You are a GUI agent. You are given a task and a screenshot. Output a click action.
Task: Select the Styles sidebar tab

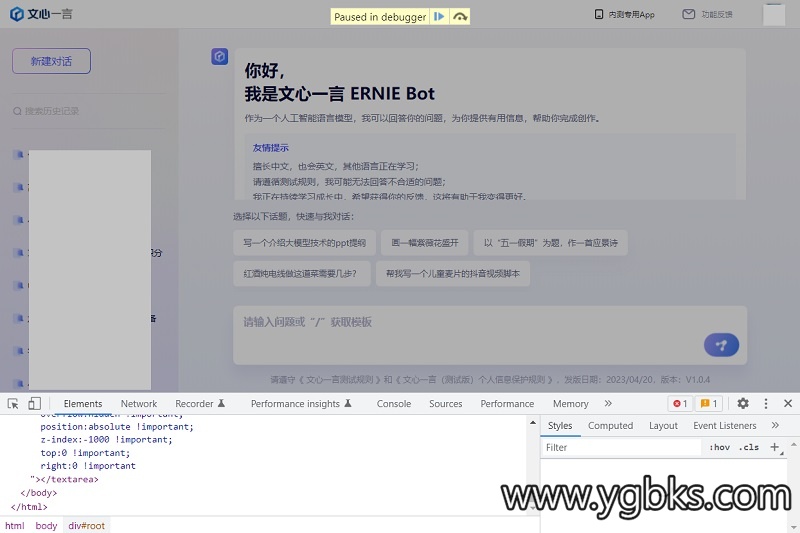(x=560, y=425)
